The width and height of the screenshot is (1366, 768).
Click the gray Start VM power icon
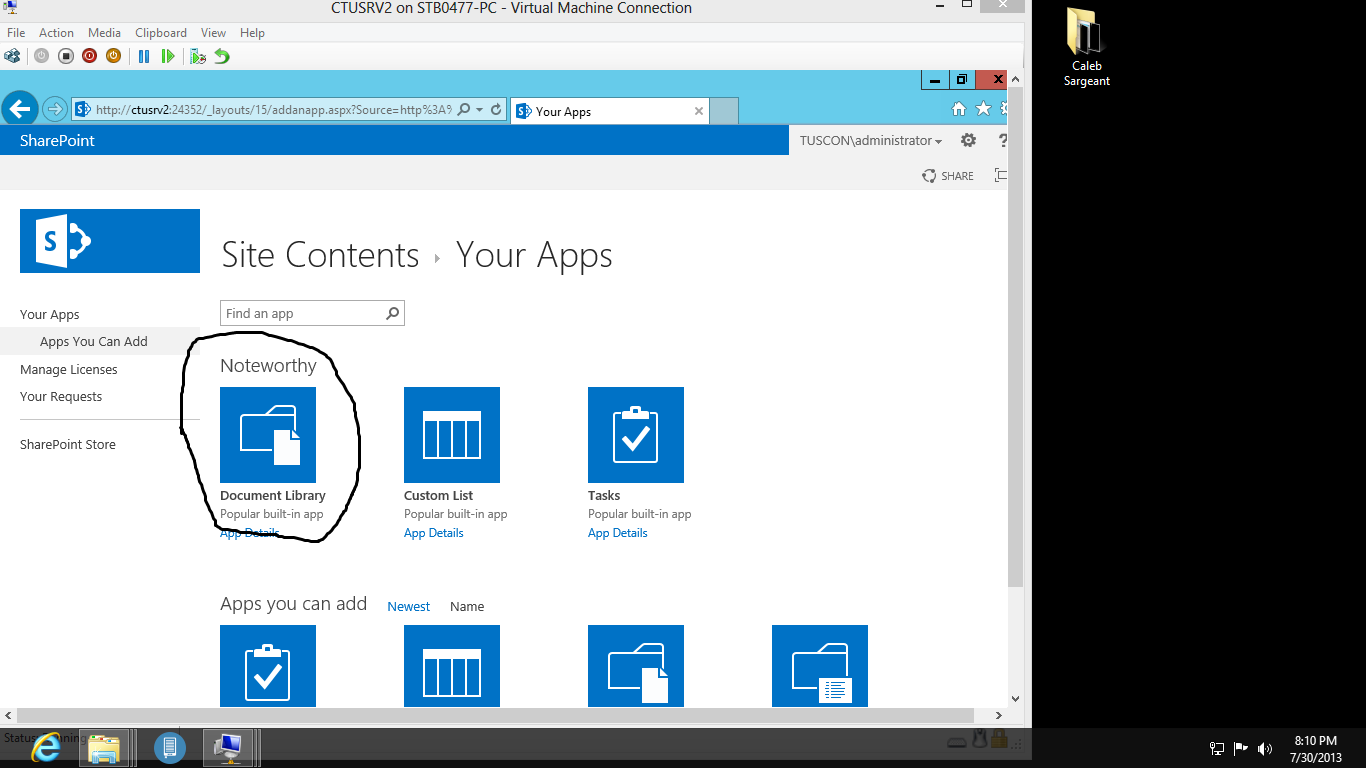41,56
